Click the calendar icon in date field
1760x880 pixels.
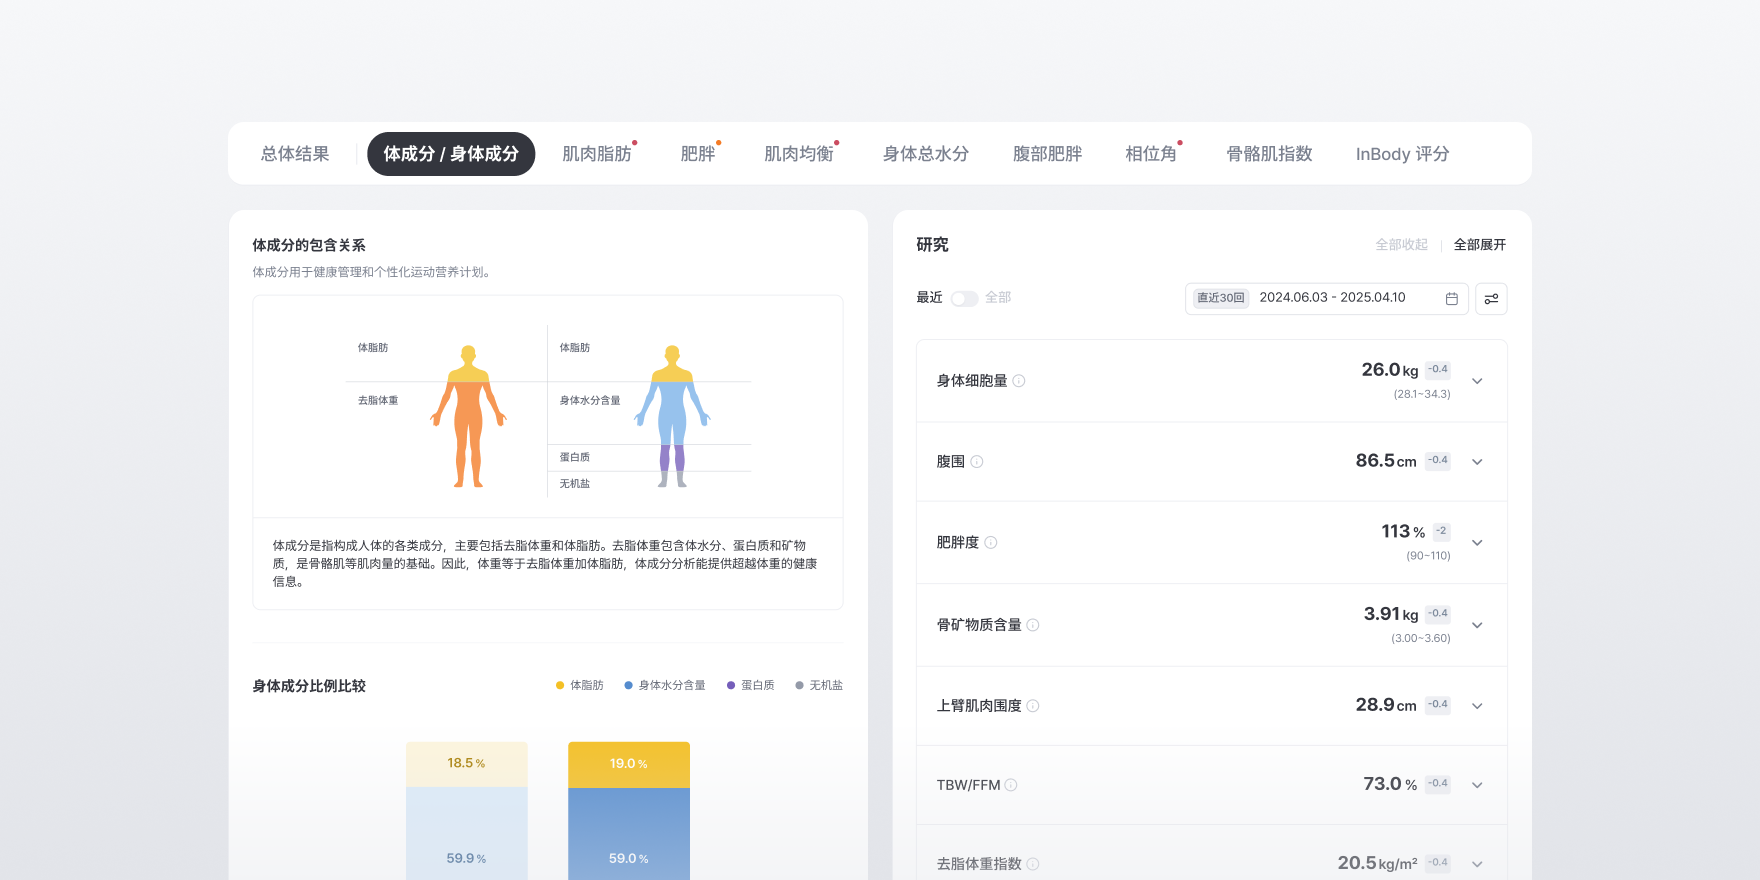[1451, 299]
